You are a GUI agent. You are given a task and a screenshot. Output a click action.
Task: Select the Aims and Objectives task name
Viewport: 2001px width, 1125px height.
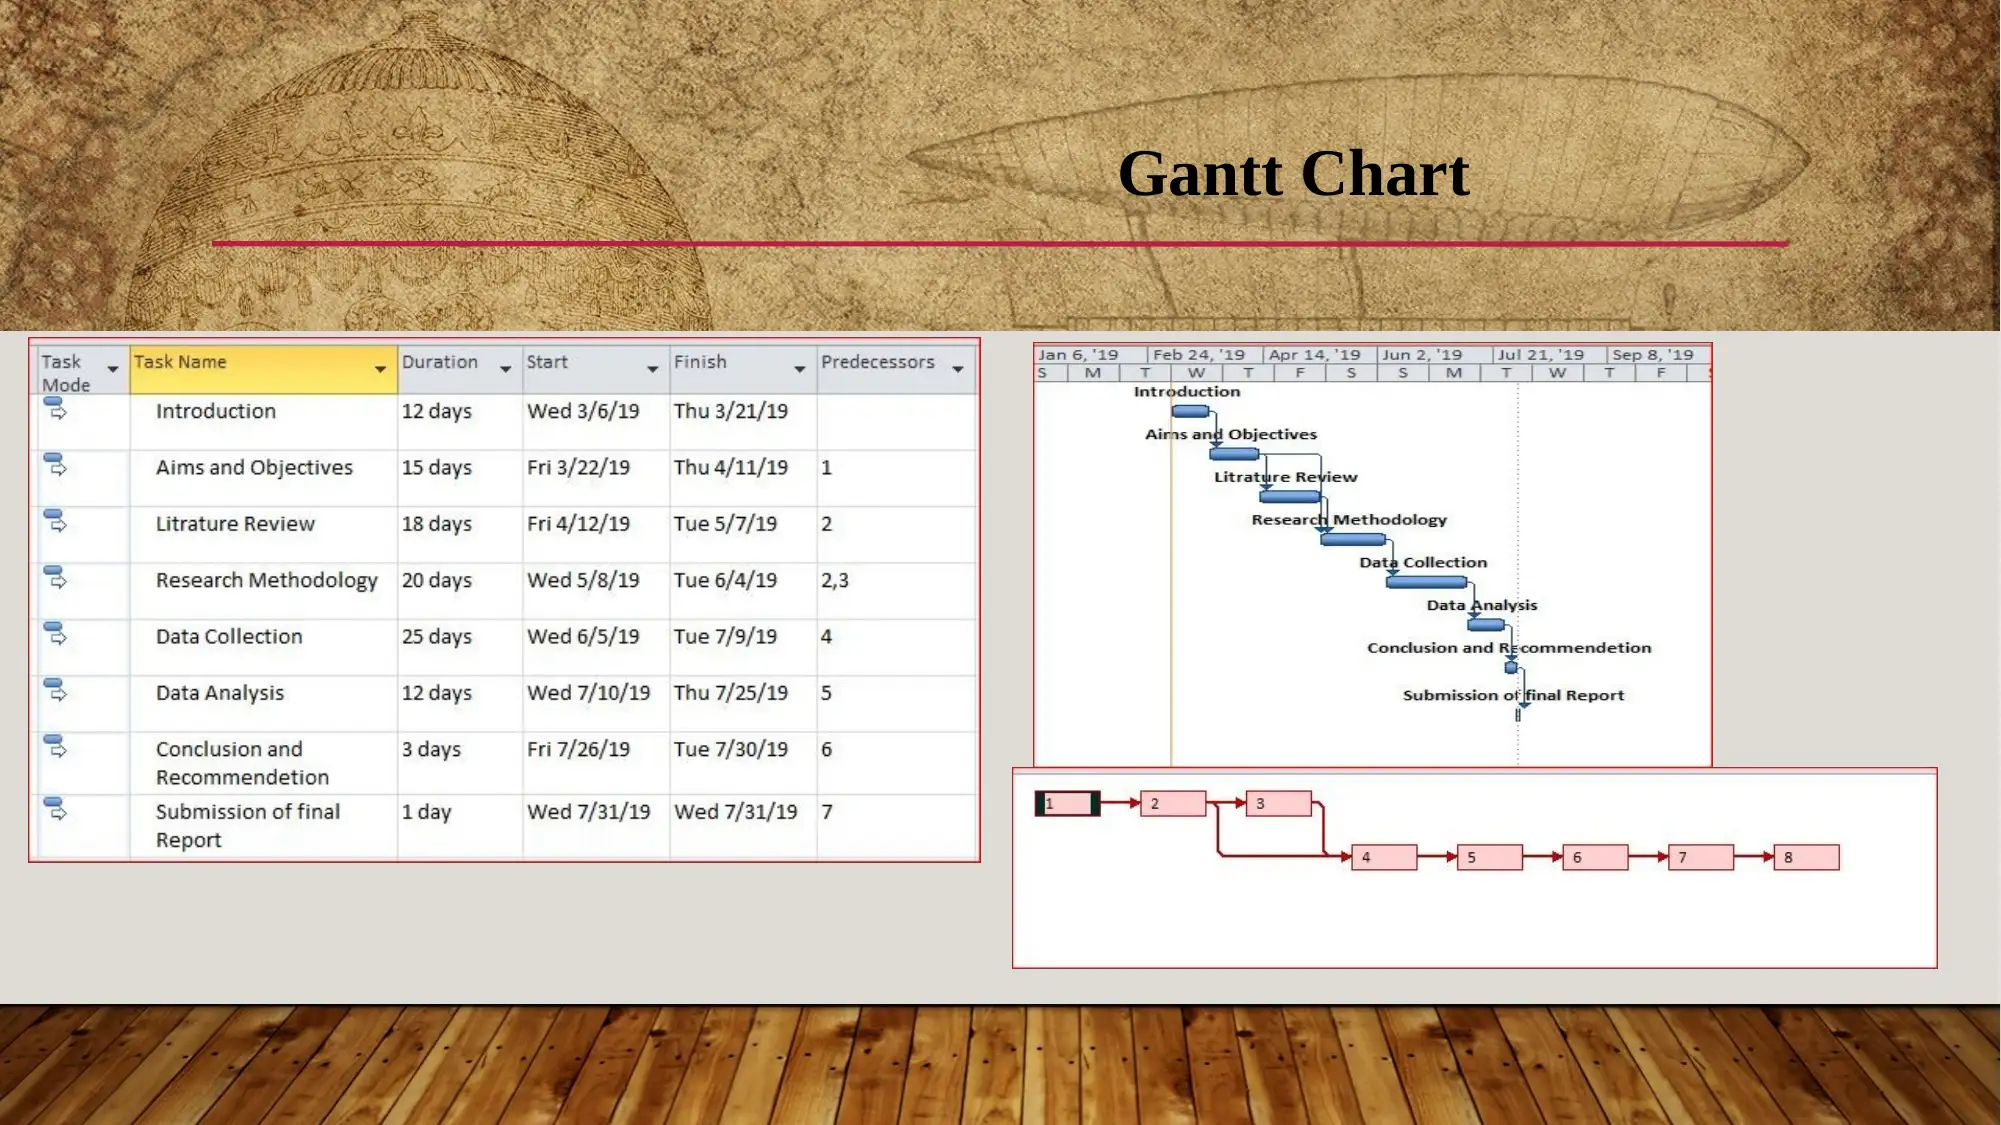tap(263, 478)
